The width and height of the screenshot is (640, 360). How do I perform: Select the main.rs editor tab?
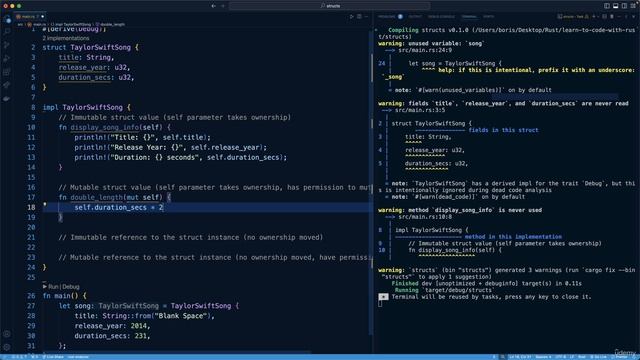(x=30, y=17)
